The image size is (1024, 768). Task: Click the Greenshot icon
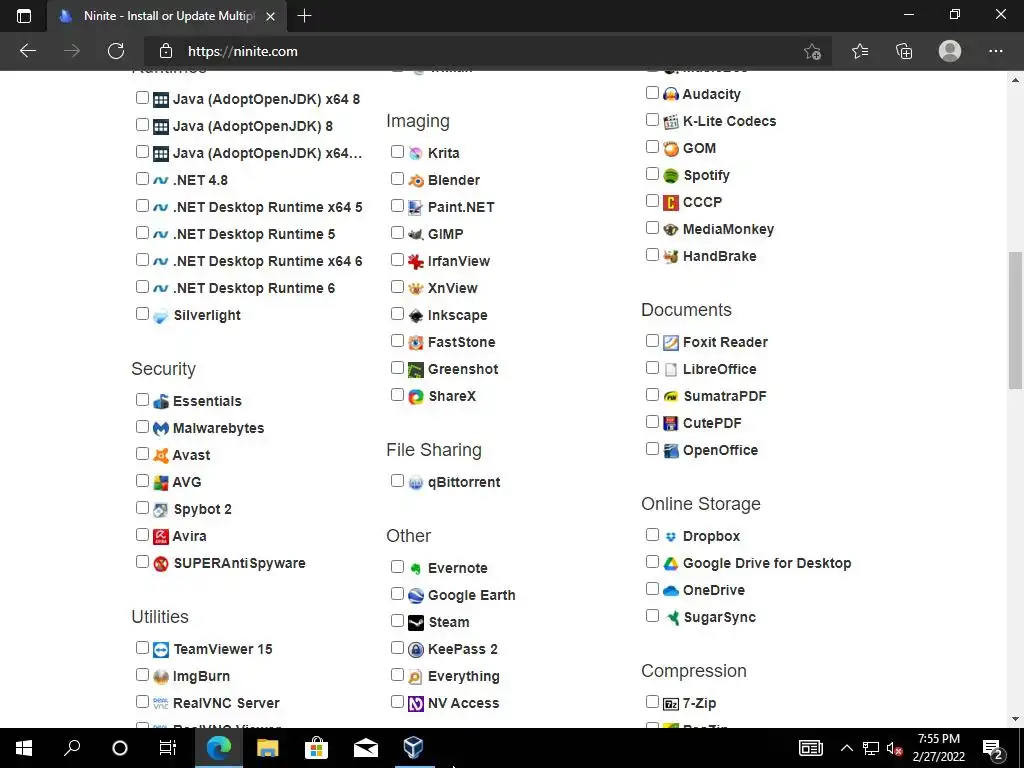click(x=416, y=370)
